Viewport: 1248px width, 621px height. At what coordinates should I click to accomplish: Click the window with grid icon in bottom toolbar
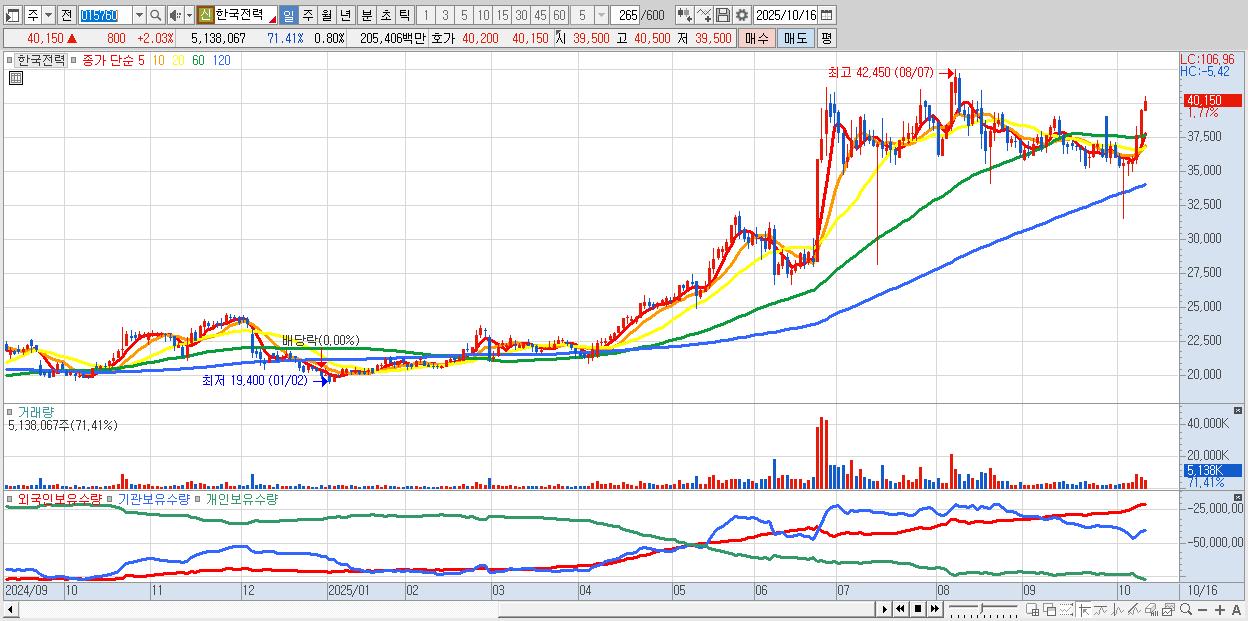tap(1032, 609)
